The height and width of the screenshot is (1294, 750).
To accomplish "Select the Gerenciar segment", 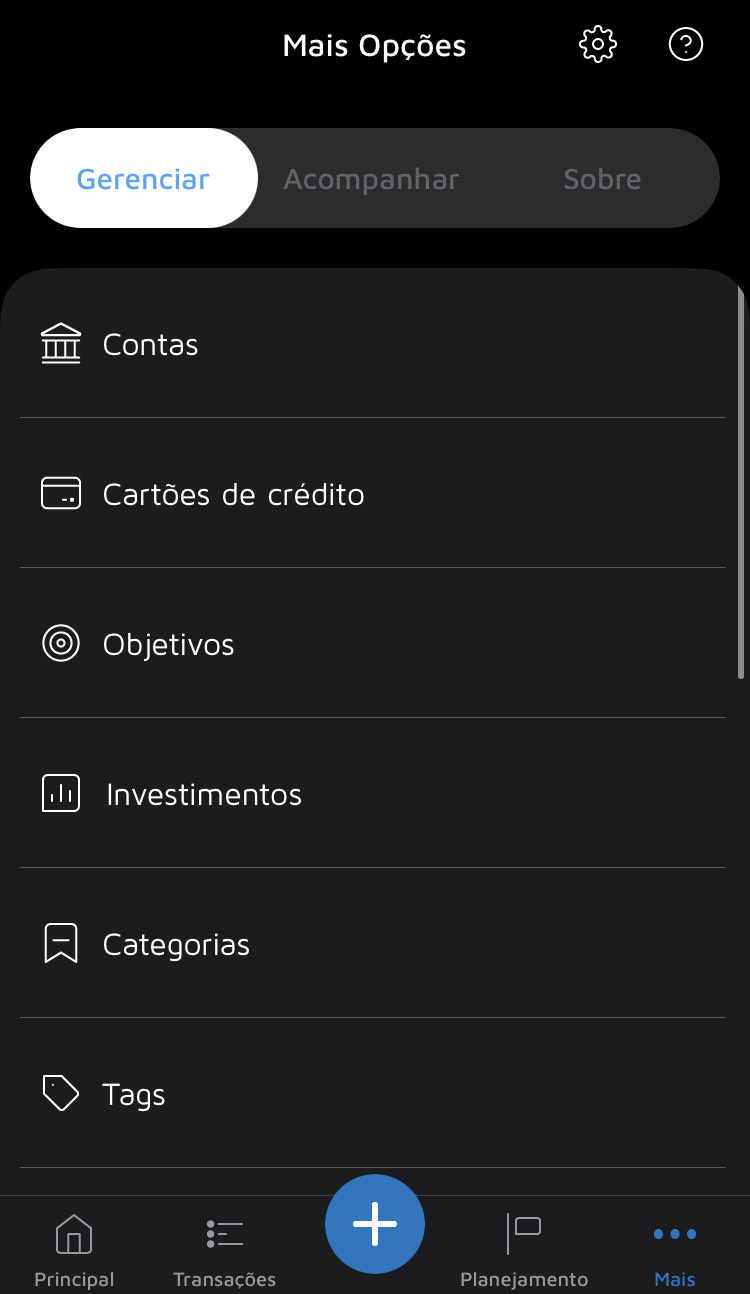I will pyautogui.click(x=144, y=179).
